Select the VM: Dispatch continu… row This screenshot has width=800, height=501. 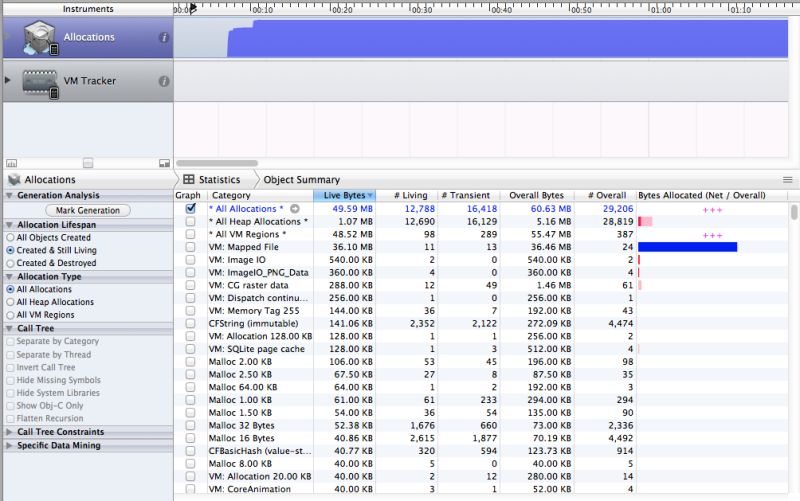[481, 298]
